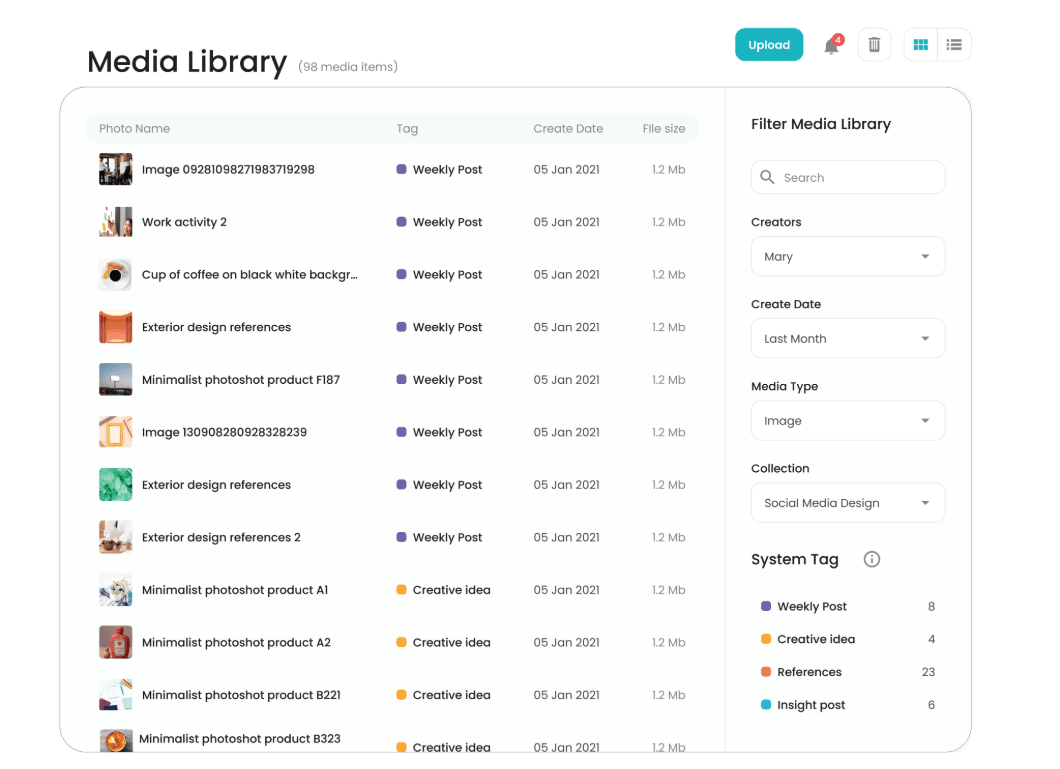Click Weekly Post tag on Work activity 2 row
The image size is (1060, 769).
[x=439, y=222]
